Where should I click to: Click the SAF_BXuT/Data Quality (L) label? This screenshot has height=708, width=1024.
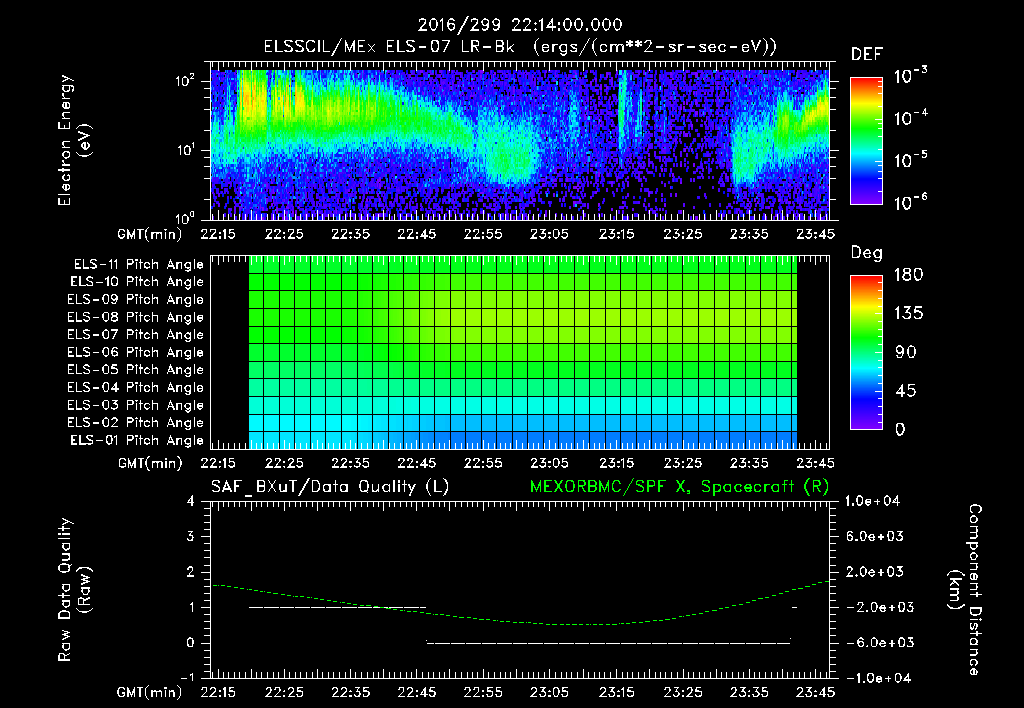330,487
